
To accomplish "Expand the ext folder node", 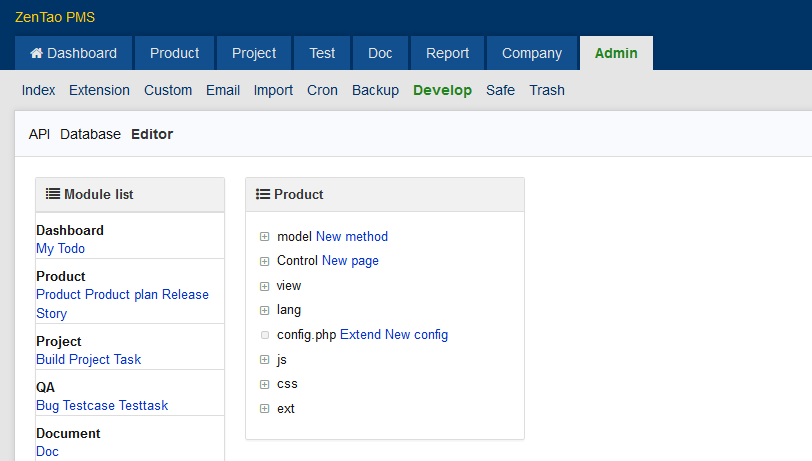I will [x=265, y=408].
